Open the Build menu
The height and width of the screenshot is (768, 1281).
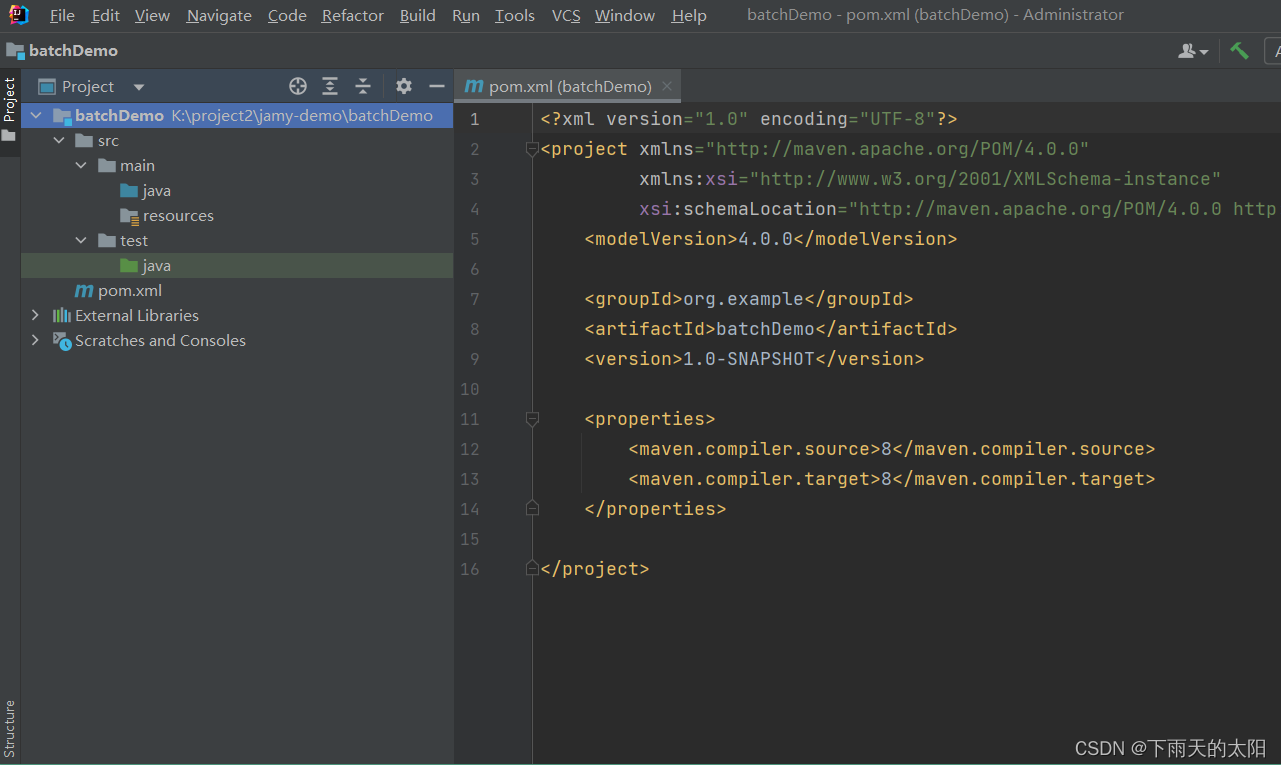coord(418,16)
